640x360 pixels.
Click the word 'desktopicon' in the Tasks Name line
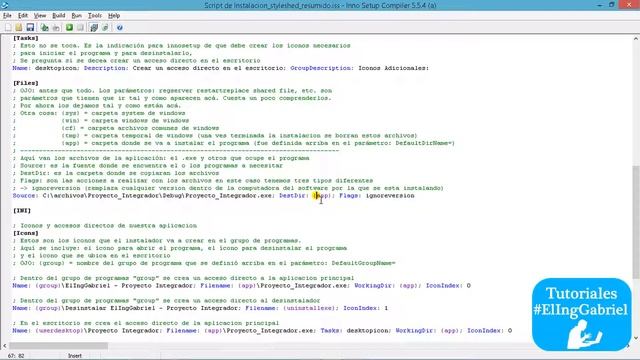tap(57, 68)
